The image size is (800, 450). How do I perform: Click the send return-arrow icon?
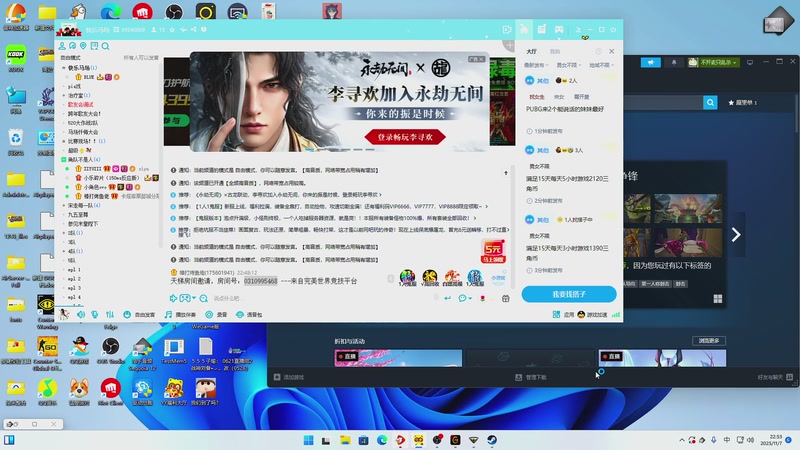point(447,298)
